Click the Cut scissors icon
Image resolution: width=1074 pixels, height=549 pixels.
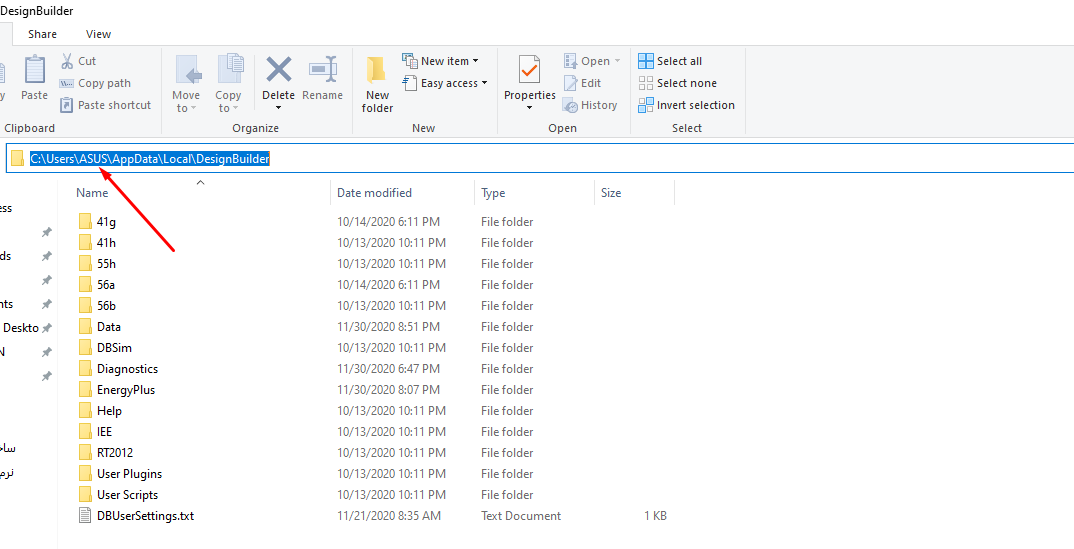pyautogui.click(x=66, y=61)
